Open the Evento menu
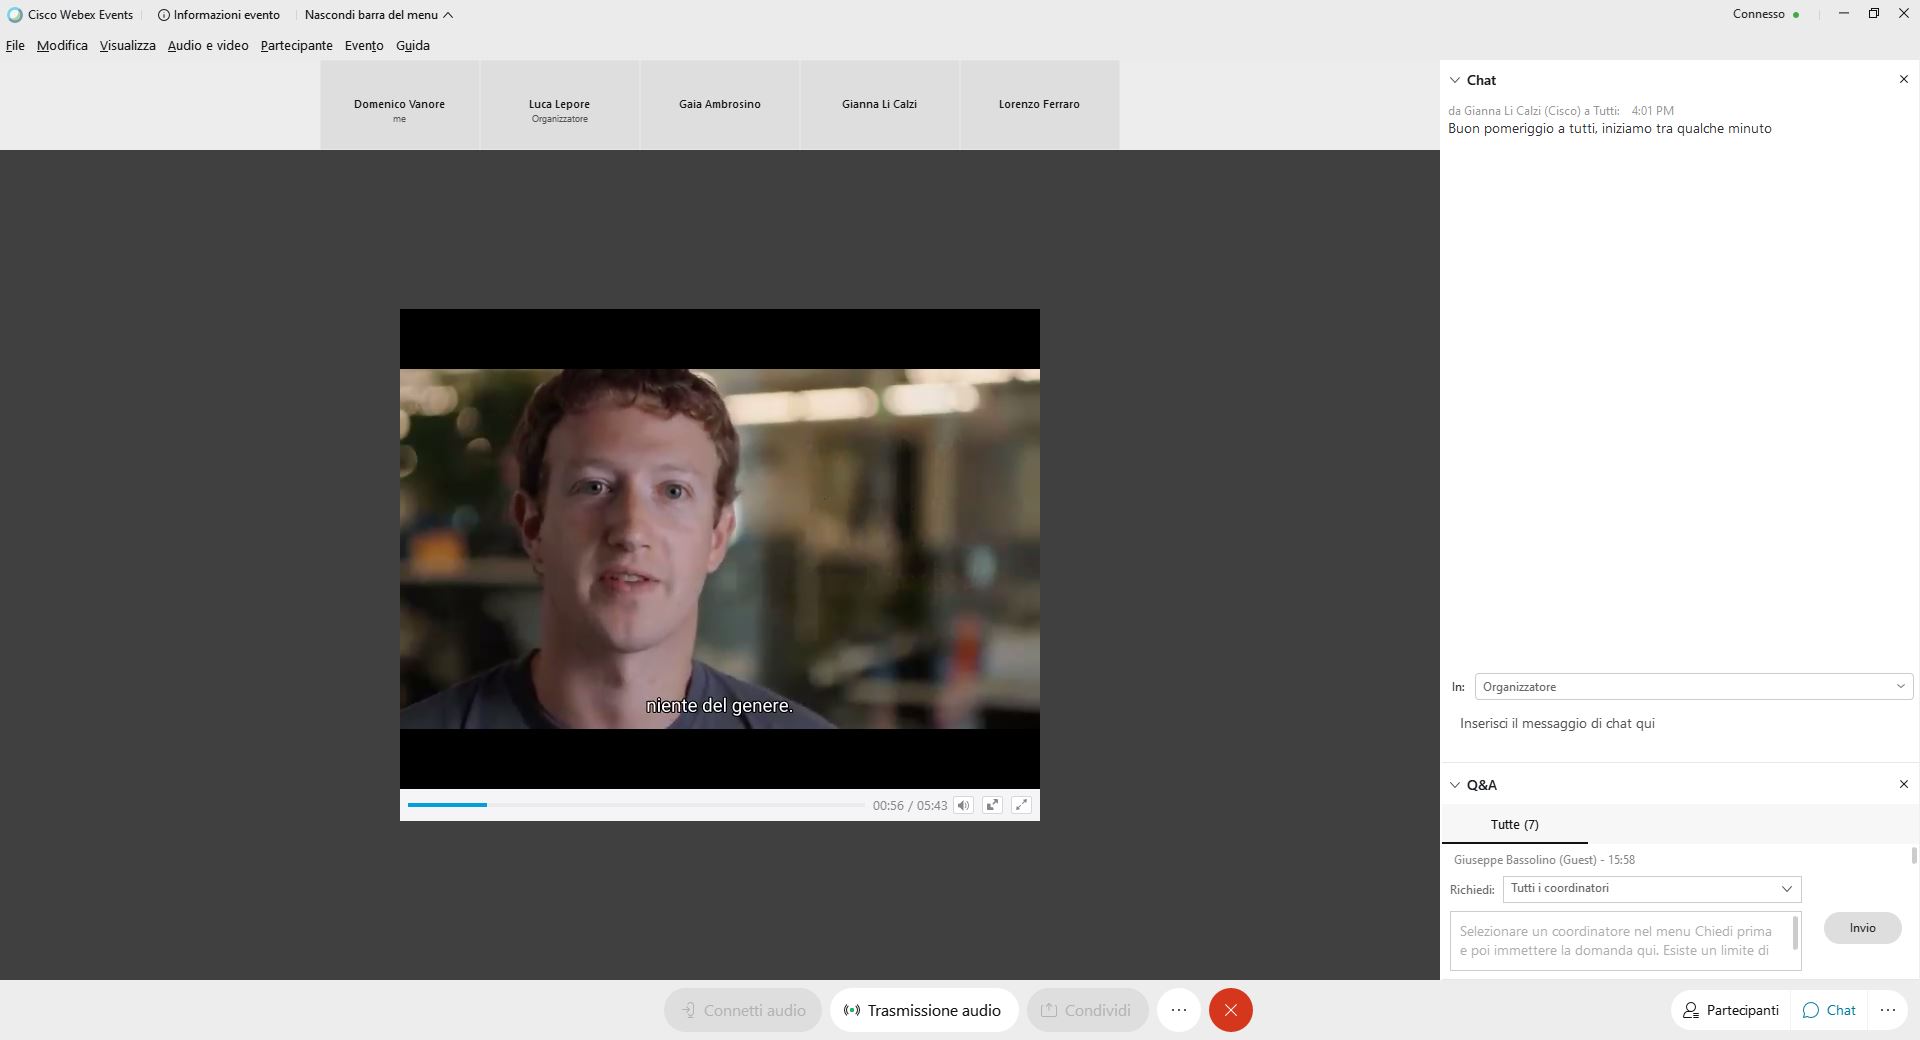The image size is (1920, 1040). pyautogui.click(x=364, y=46)
